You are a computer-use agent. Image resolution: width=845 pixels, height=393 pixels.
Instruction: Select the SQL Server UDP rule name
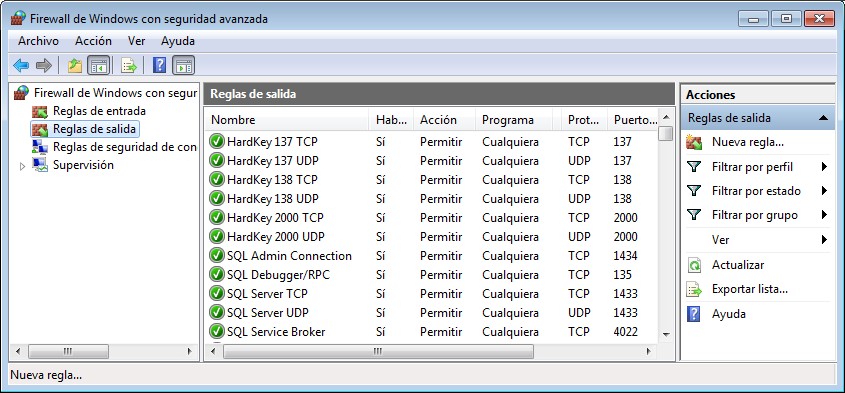tap(268, 313)
